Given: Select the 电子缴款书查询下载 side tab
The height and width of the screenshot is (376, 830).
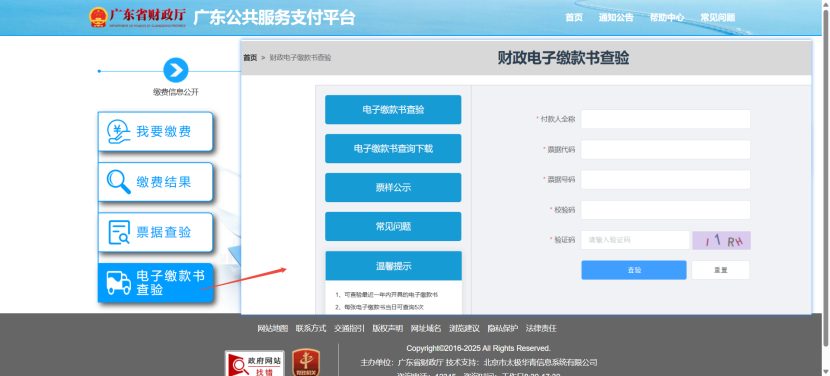Looking at the screenshot, I should tap(393, 149).
